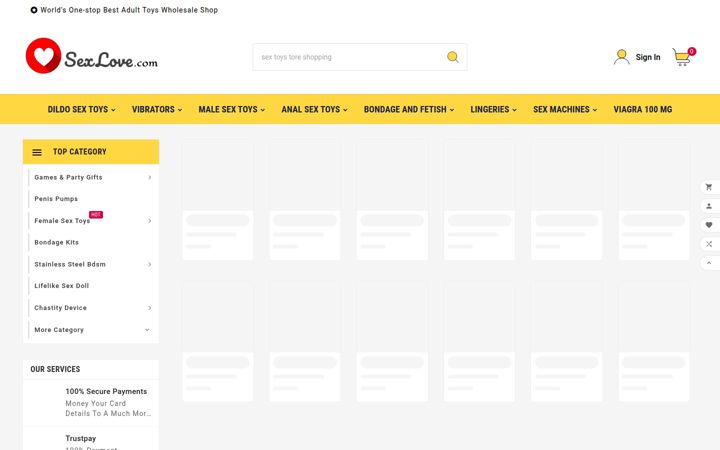Toggle the Top Category hamburger menu
Viewport: 720px width, 450px height.
37,152
